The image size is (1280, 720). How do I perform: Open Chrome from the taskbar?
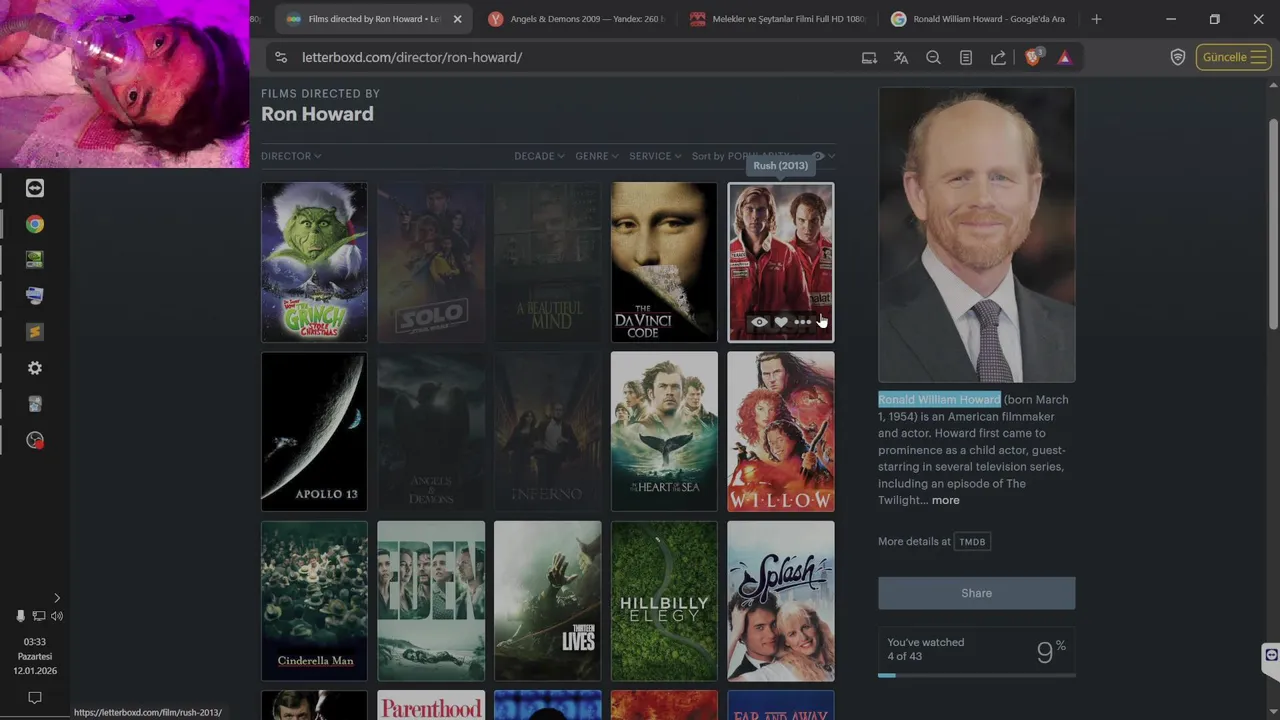click(35, 224)
